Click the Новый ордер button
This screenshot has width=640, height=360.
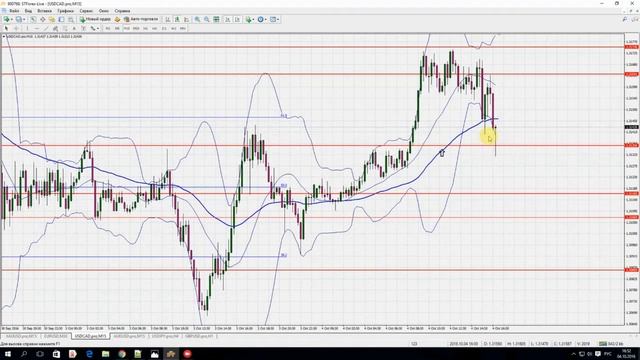95,19
